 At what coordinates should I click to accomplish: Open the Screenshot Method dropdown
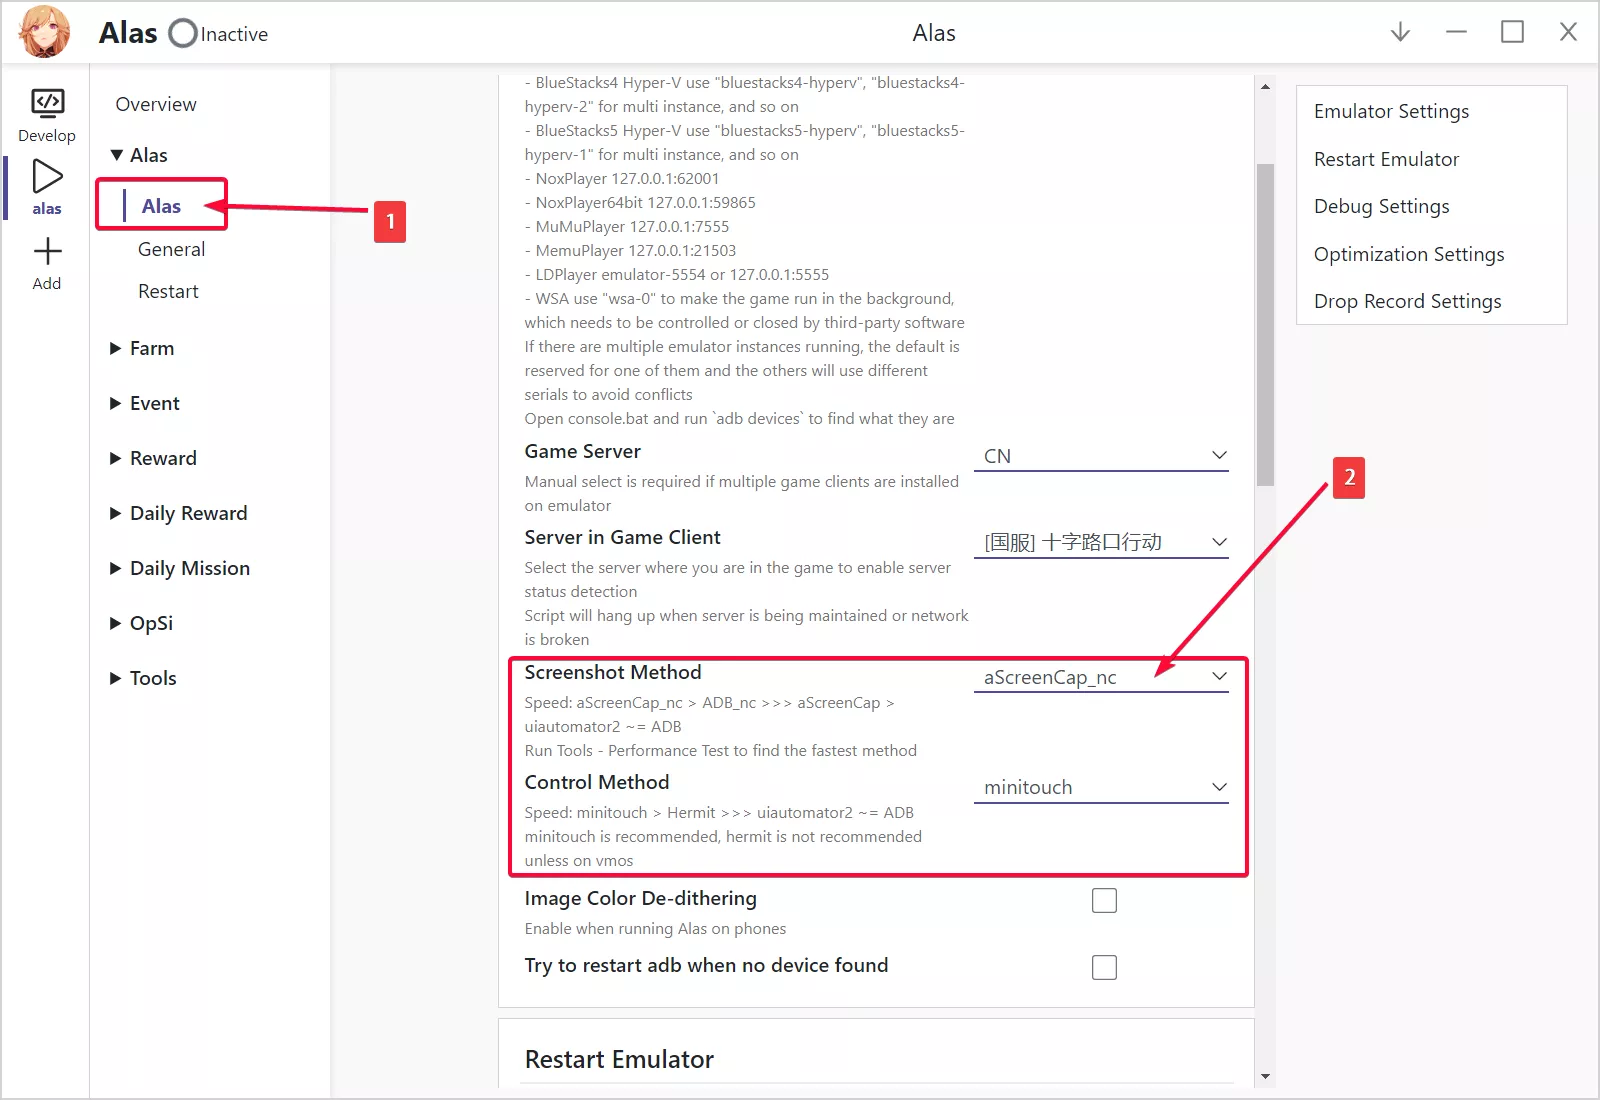pyautogui.click(x=1101, y=677)
